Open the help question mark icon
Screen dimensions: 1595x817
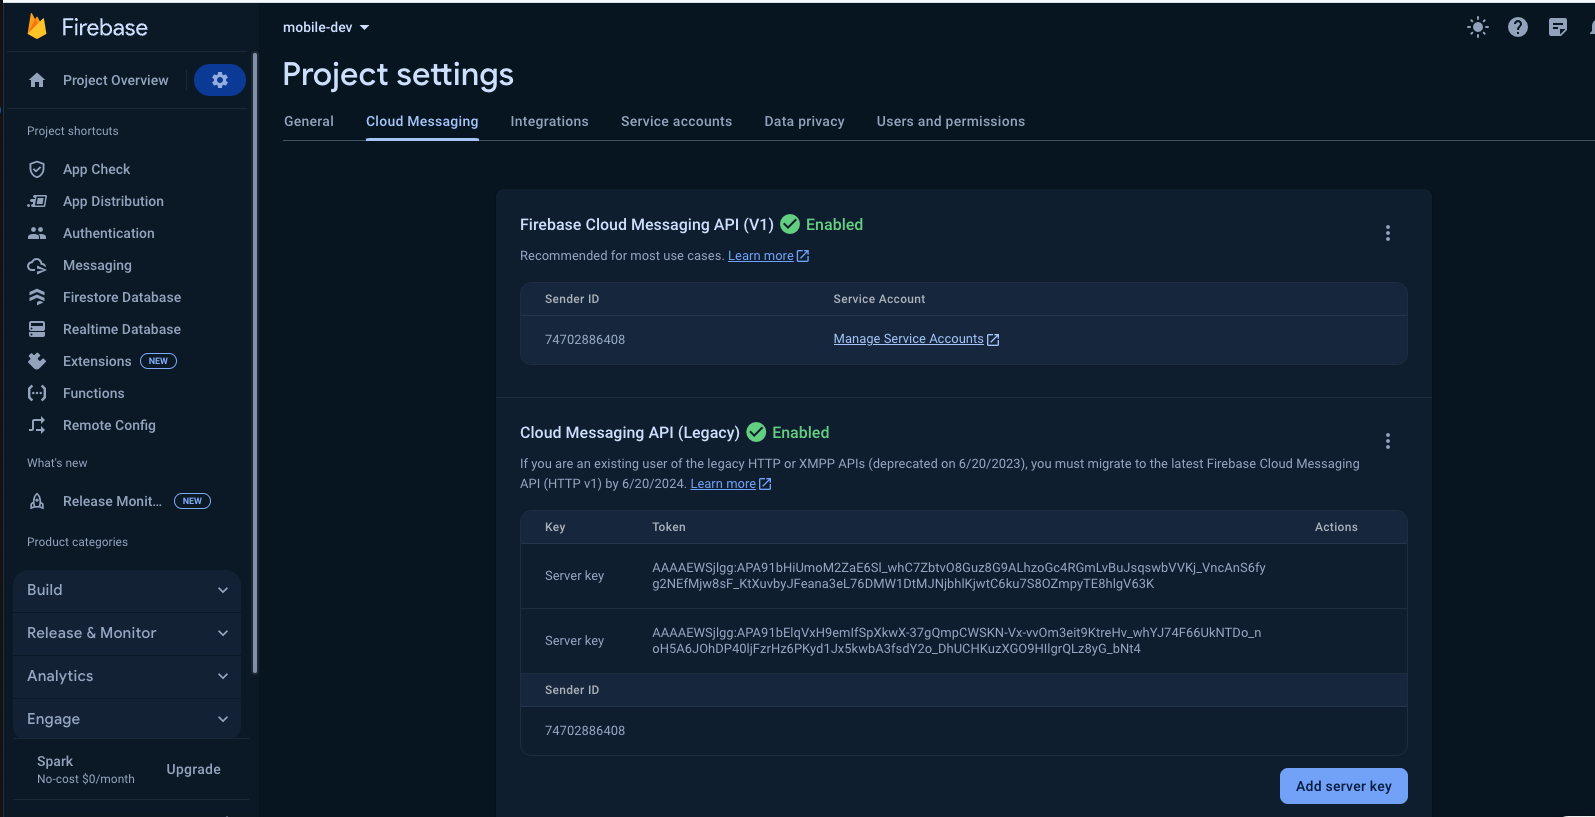click(1517, 27)
